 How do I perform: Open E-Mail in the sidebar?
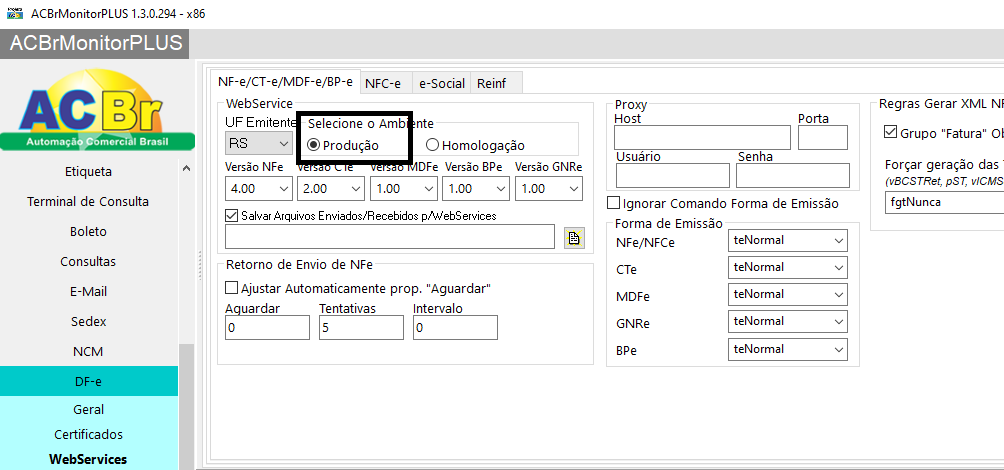coord(88,292)
